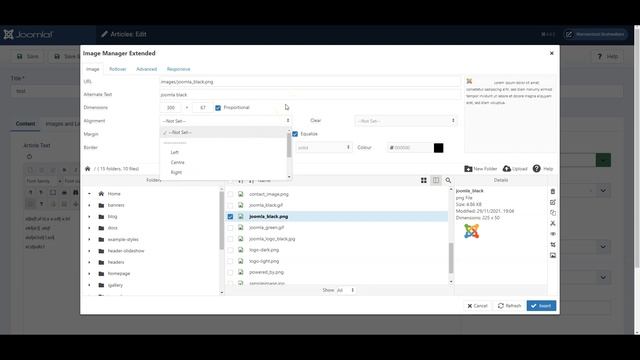The image size is (640, 360).
Task: Click the thumbnail image icon in Details panel
Action: click(553, 255)
